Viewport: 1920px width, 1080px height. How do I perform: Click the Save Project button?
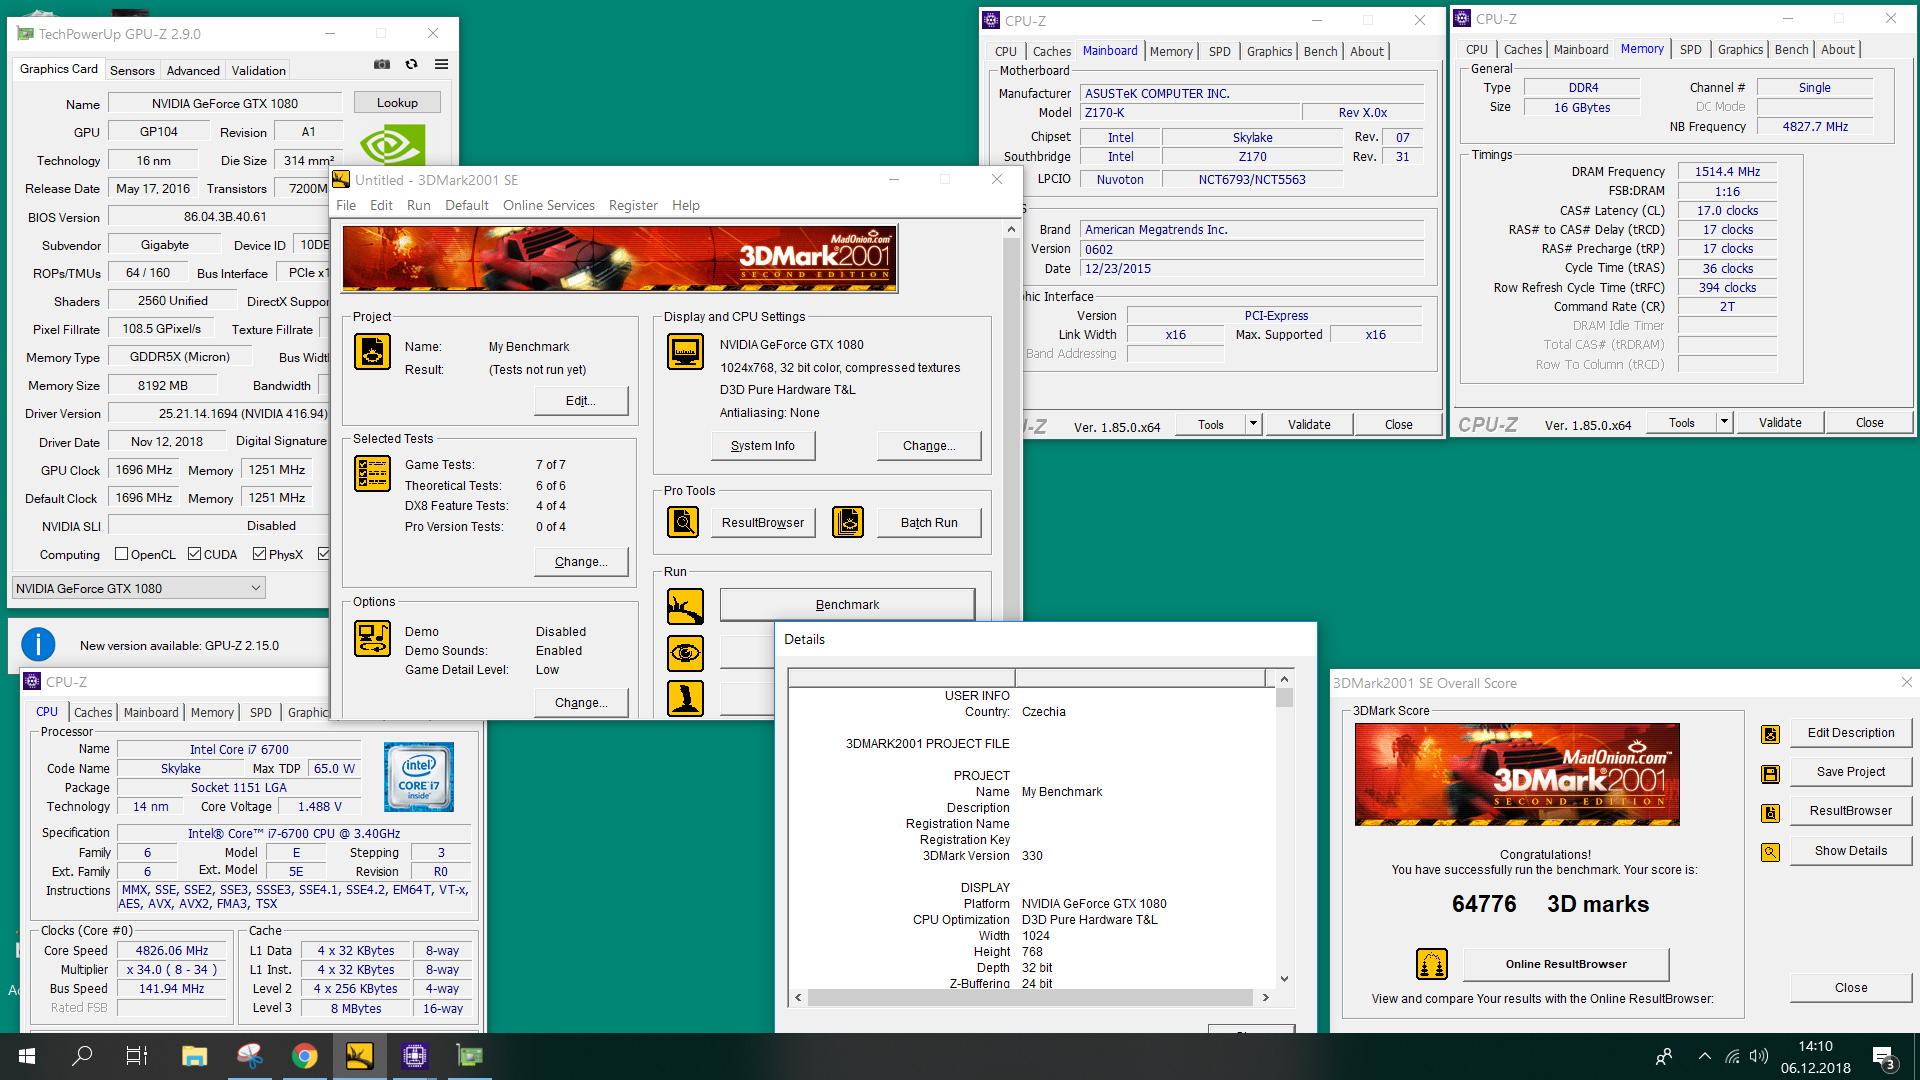[1851, 772]
